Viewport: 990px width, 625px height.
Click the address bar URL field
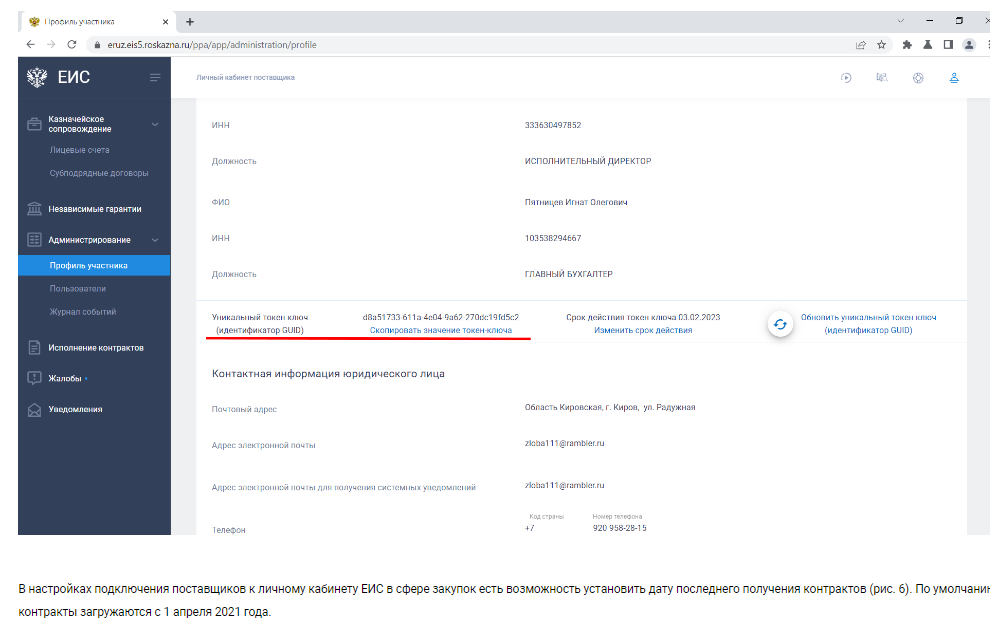click(467, 45)
